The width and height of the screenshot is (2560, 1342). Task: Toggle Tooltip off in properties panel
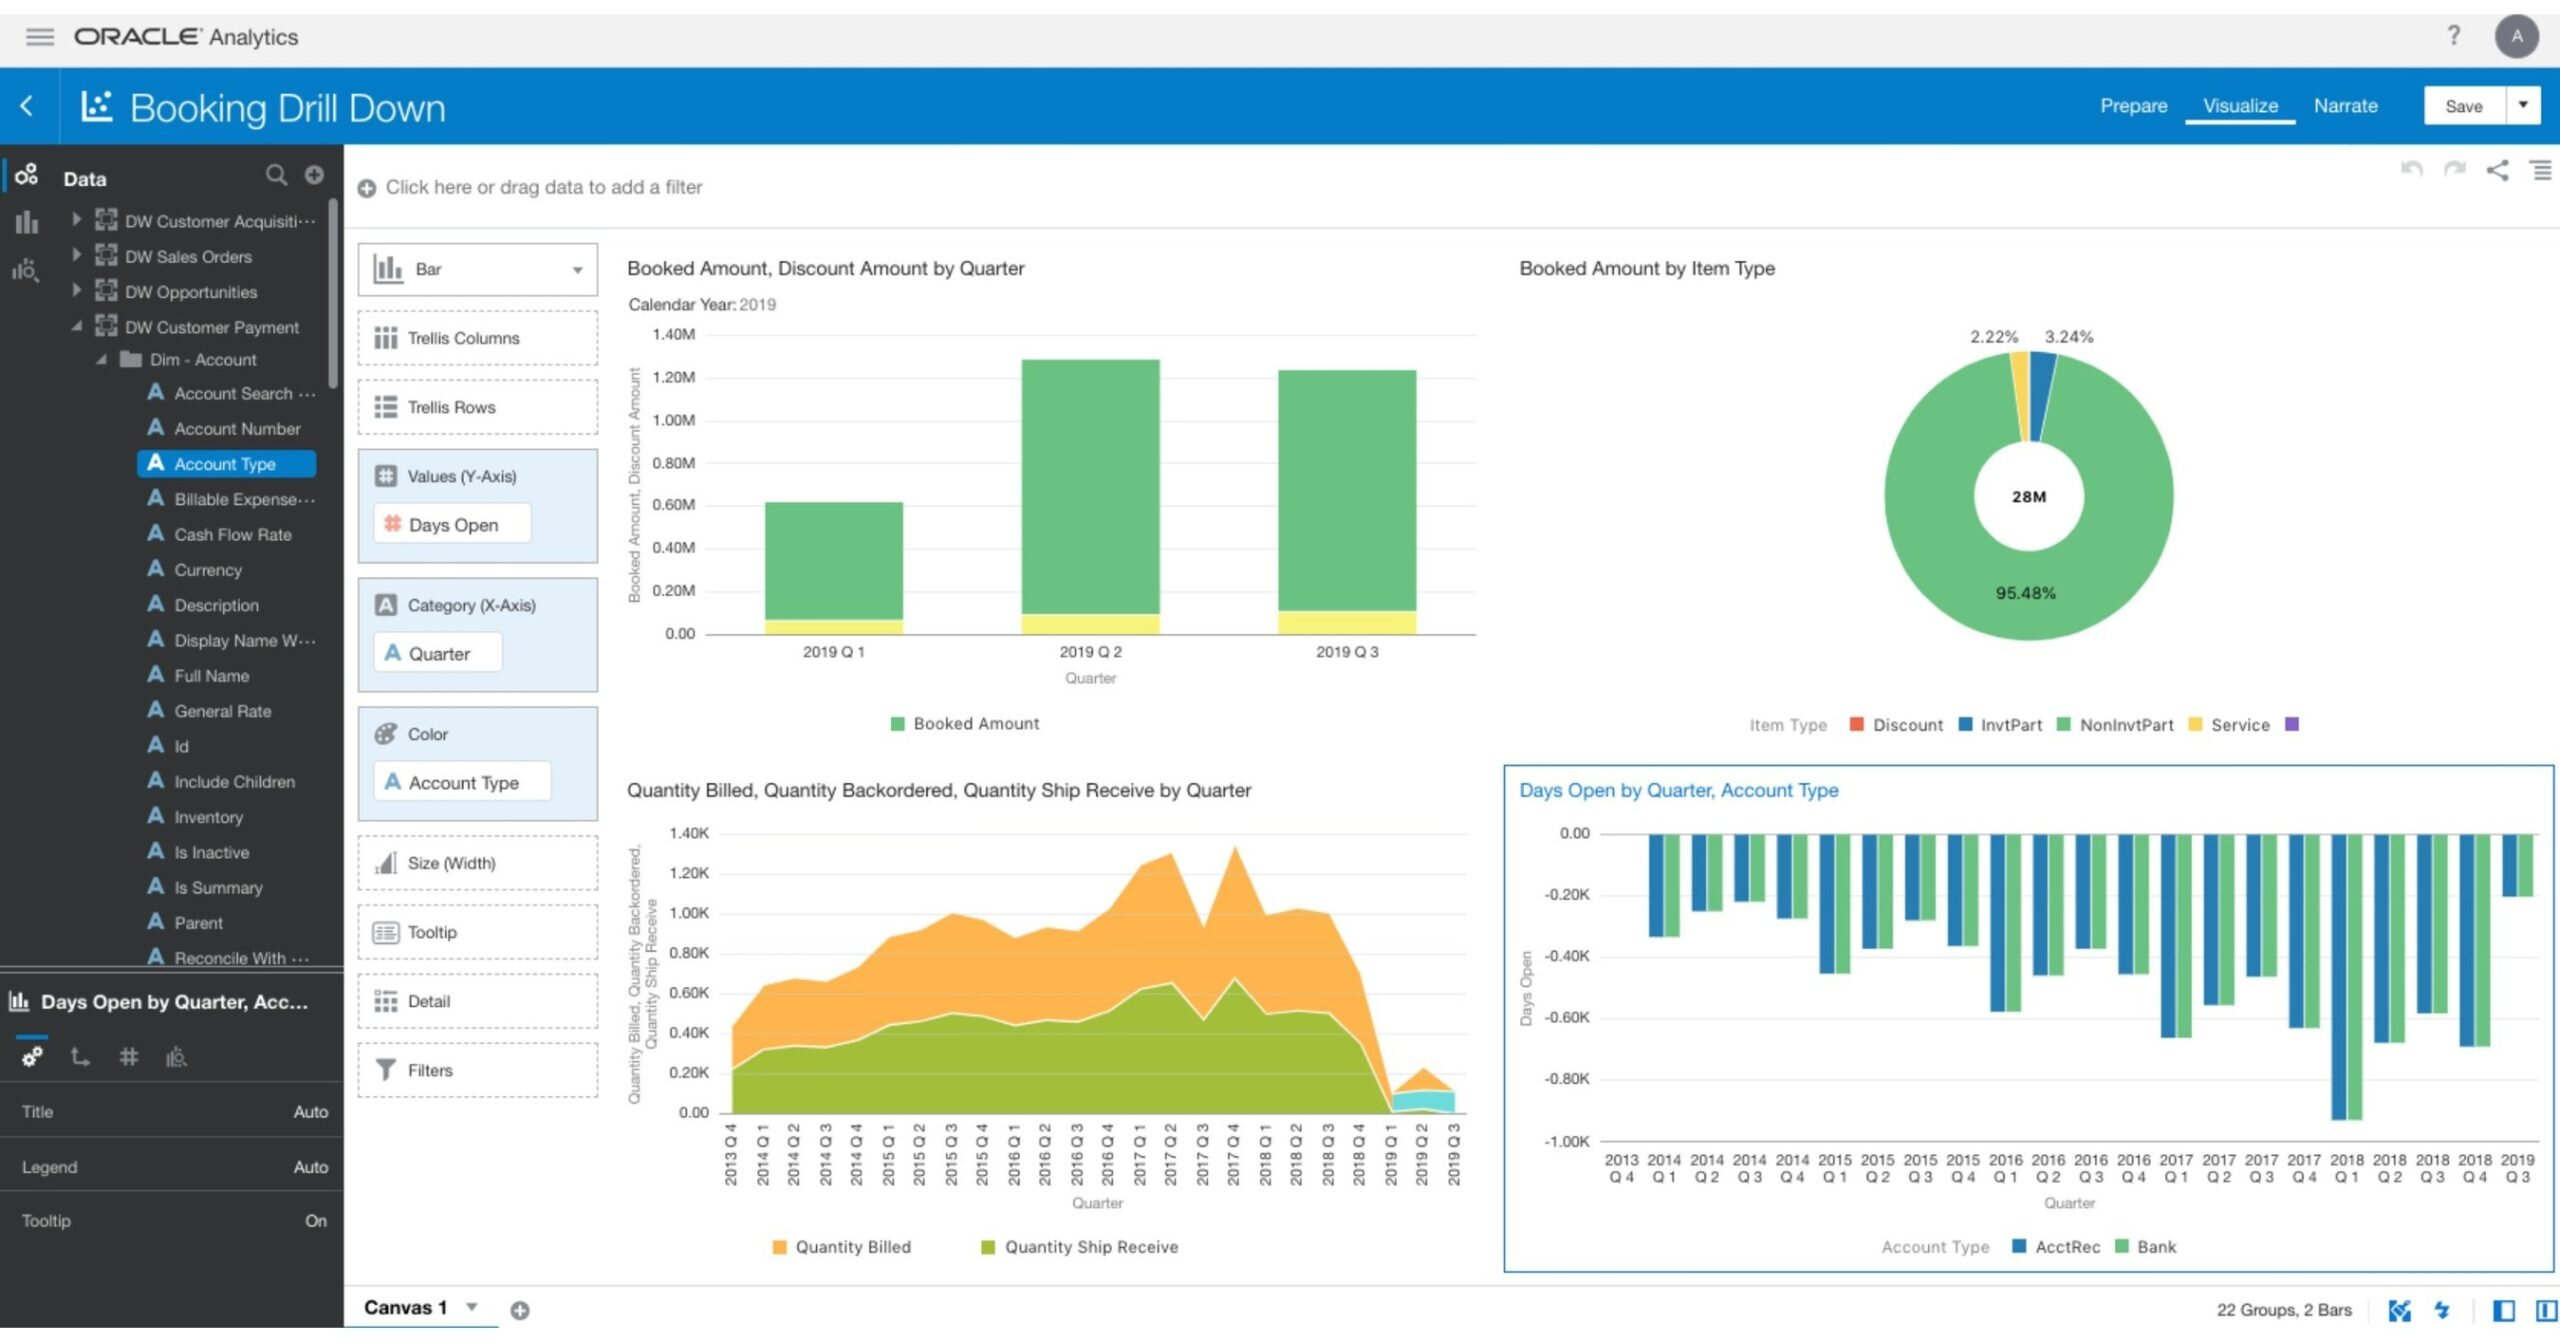click(316, 1220)
